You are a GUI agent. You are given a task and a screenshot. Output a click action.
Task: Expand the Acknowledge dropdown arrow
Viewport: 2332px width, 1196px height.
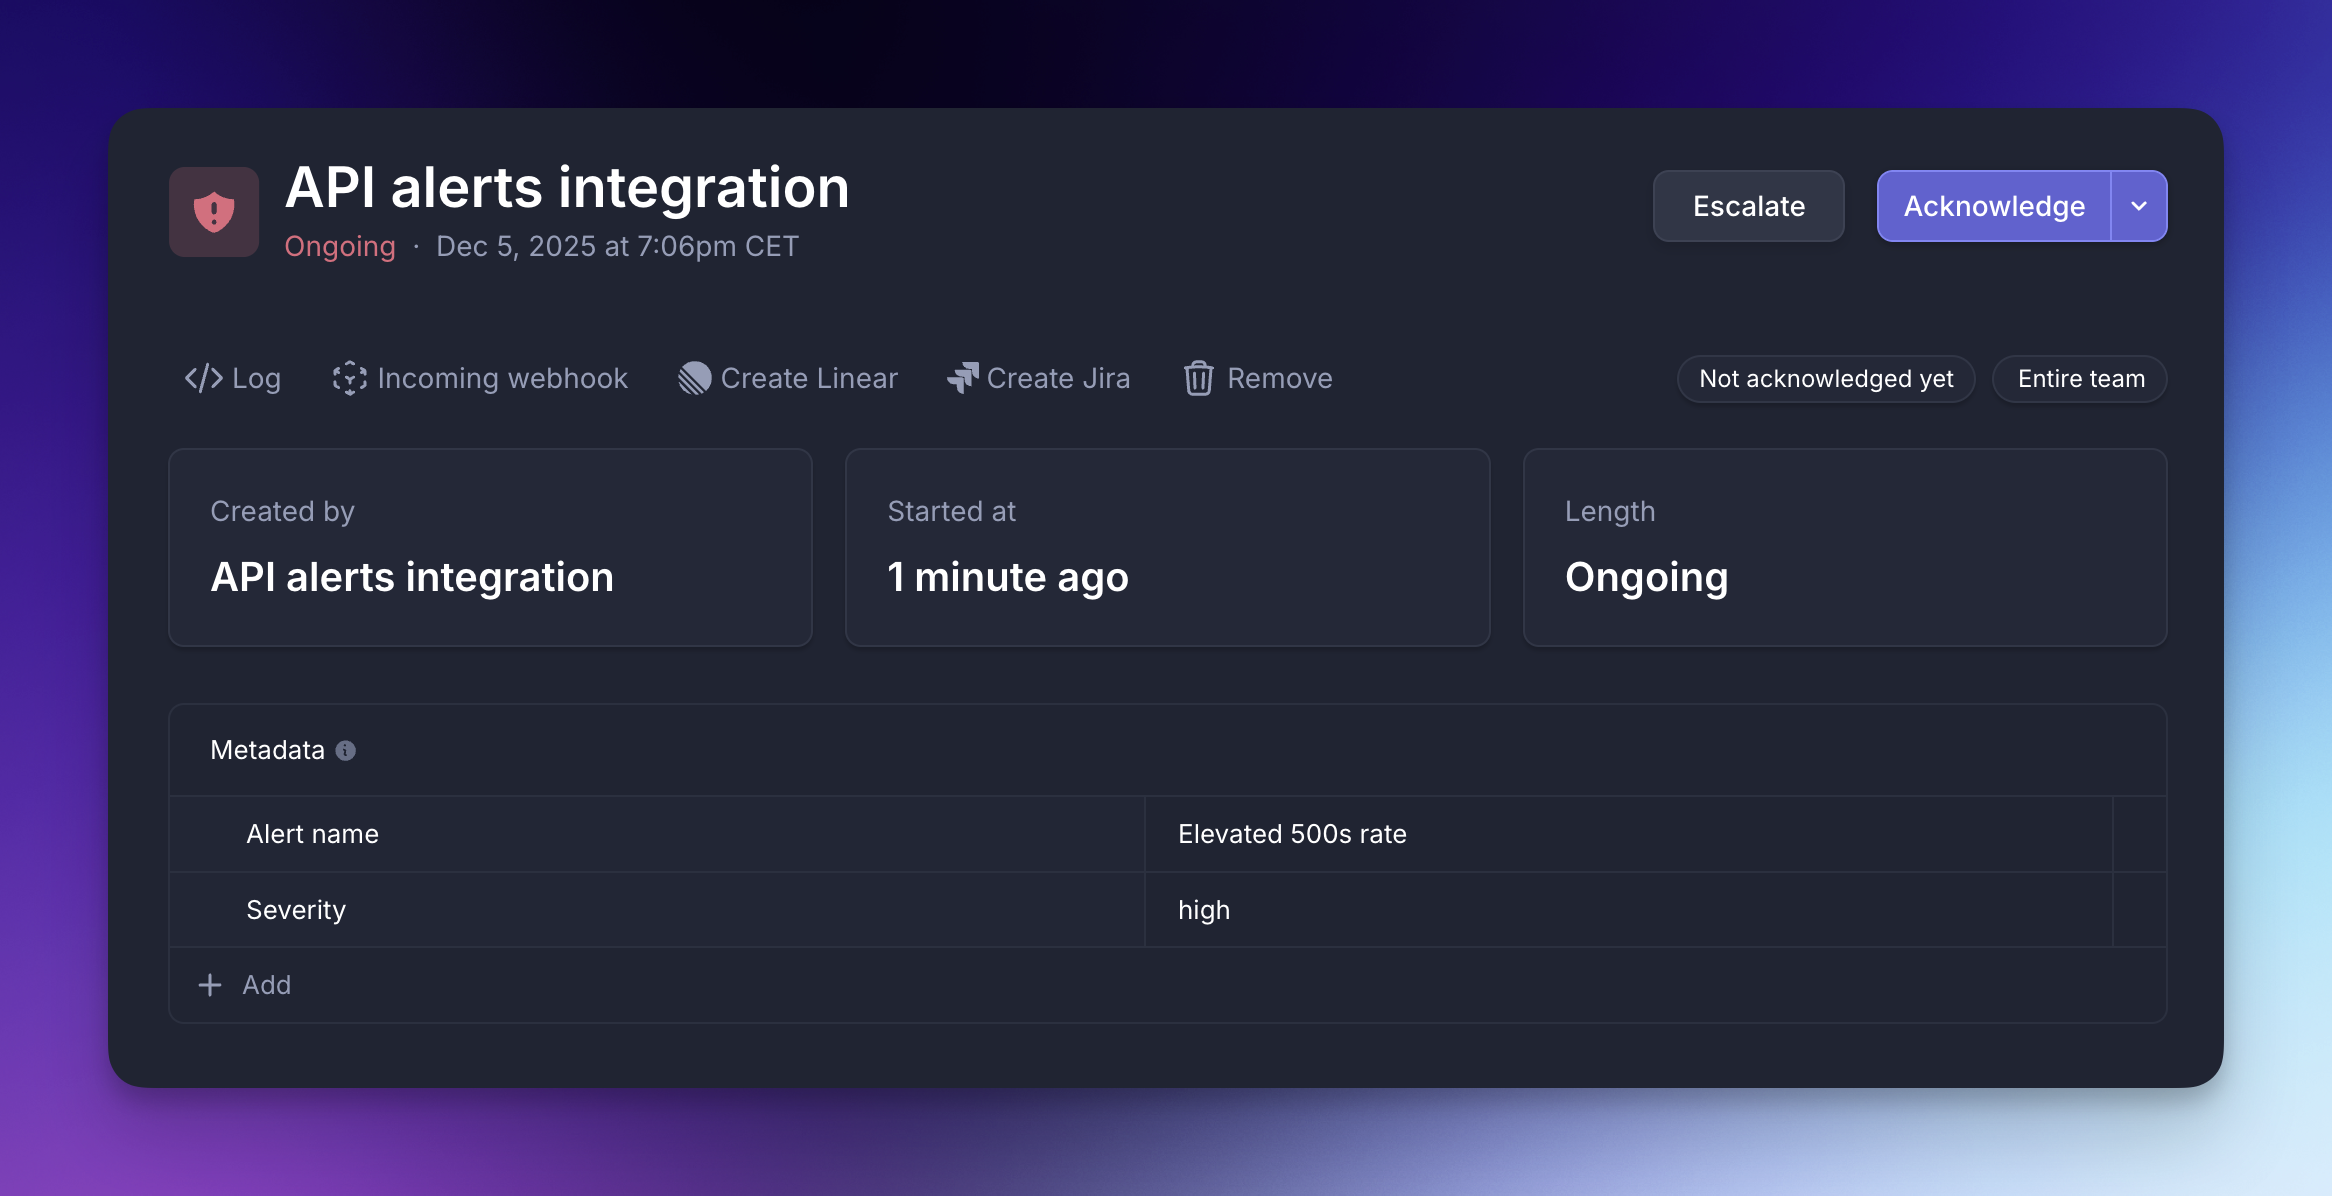[2139, 206]
